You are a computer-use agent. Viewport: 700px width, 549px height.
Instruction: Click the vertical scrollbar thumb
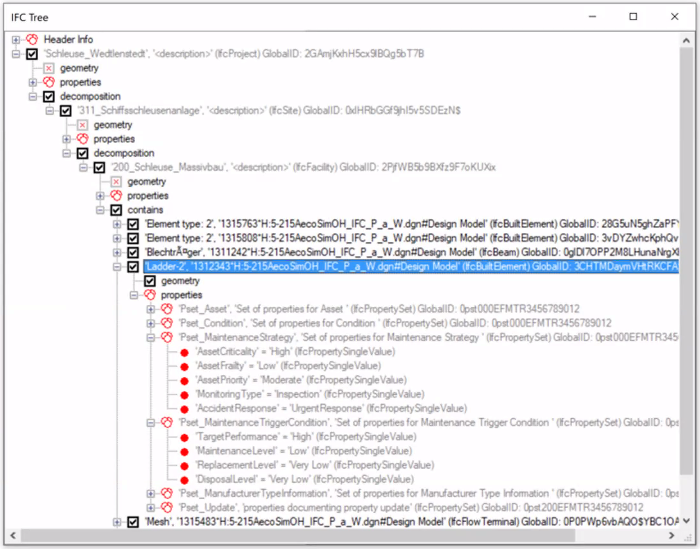point(686,261)
